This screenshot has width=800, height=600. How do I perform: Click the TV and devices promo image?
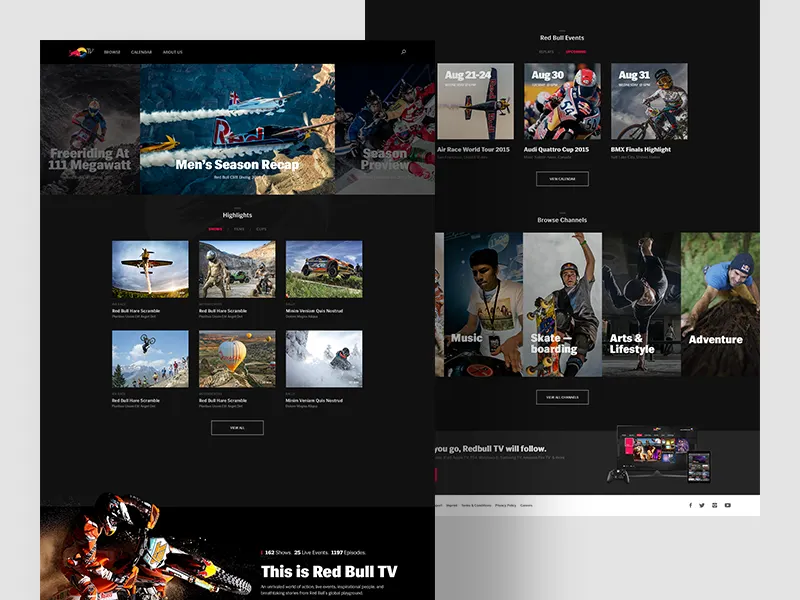click(659, 454)
